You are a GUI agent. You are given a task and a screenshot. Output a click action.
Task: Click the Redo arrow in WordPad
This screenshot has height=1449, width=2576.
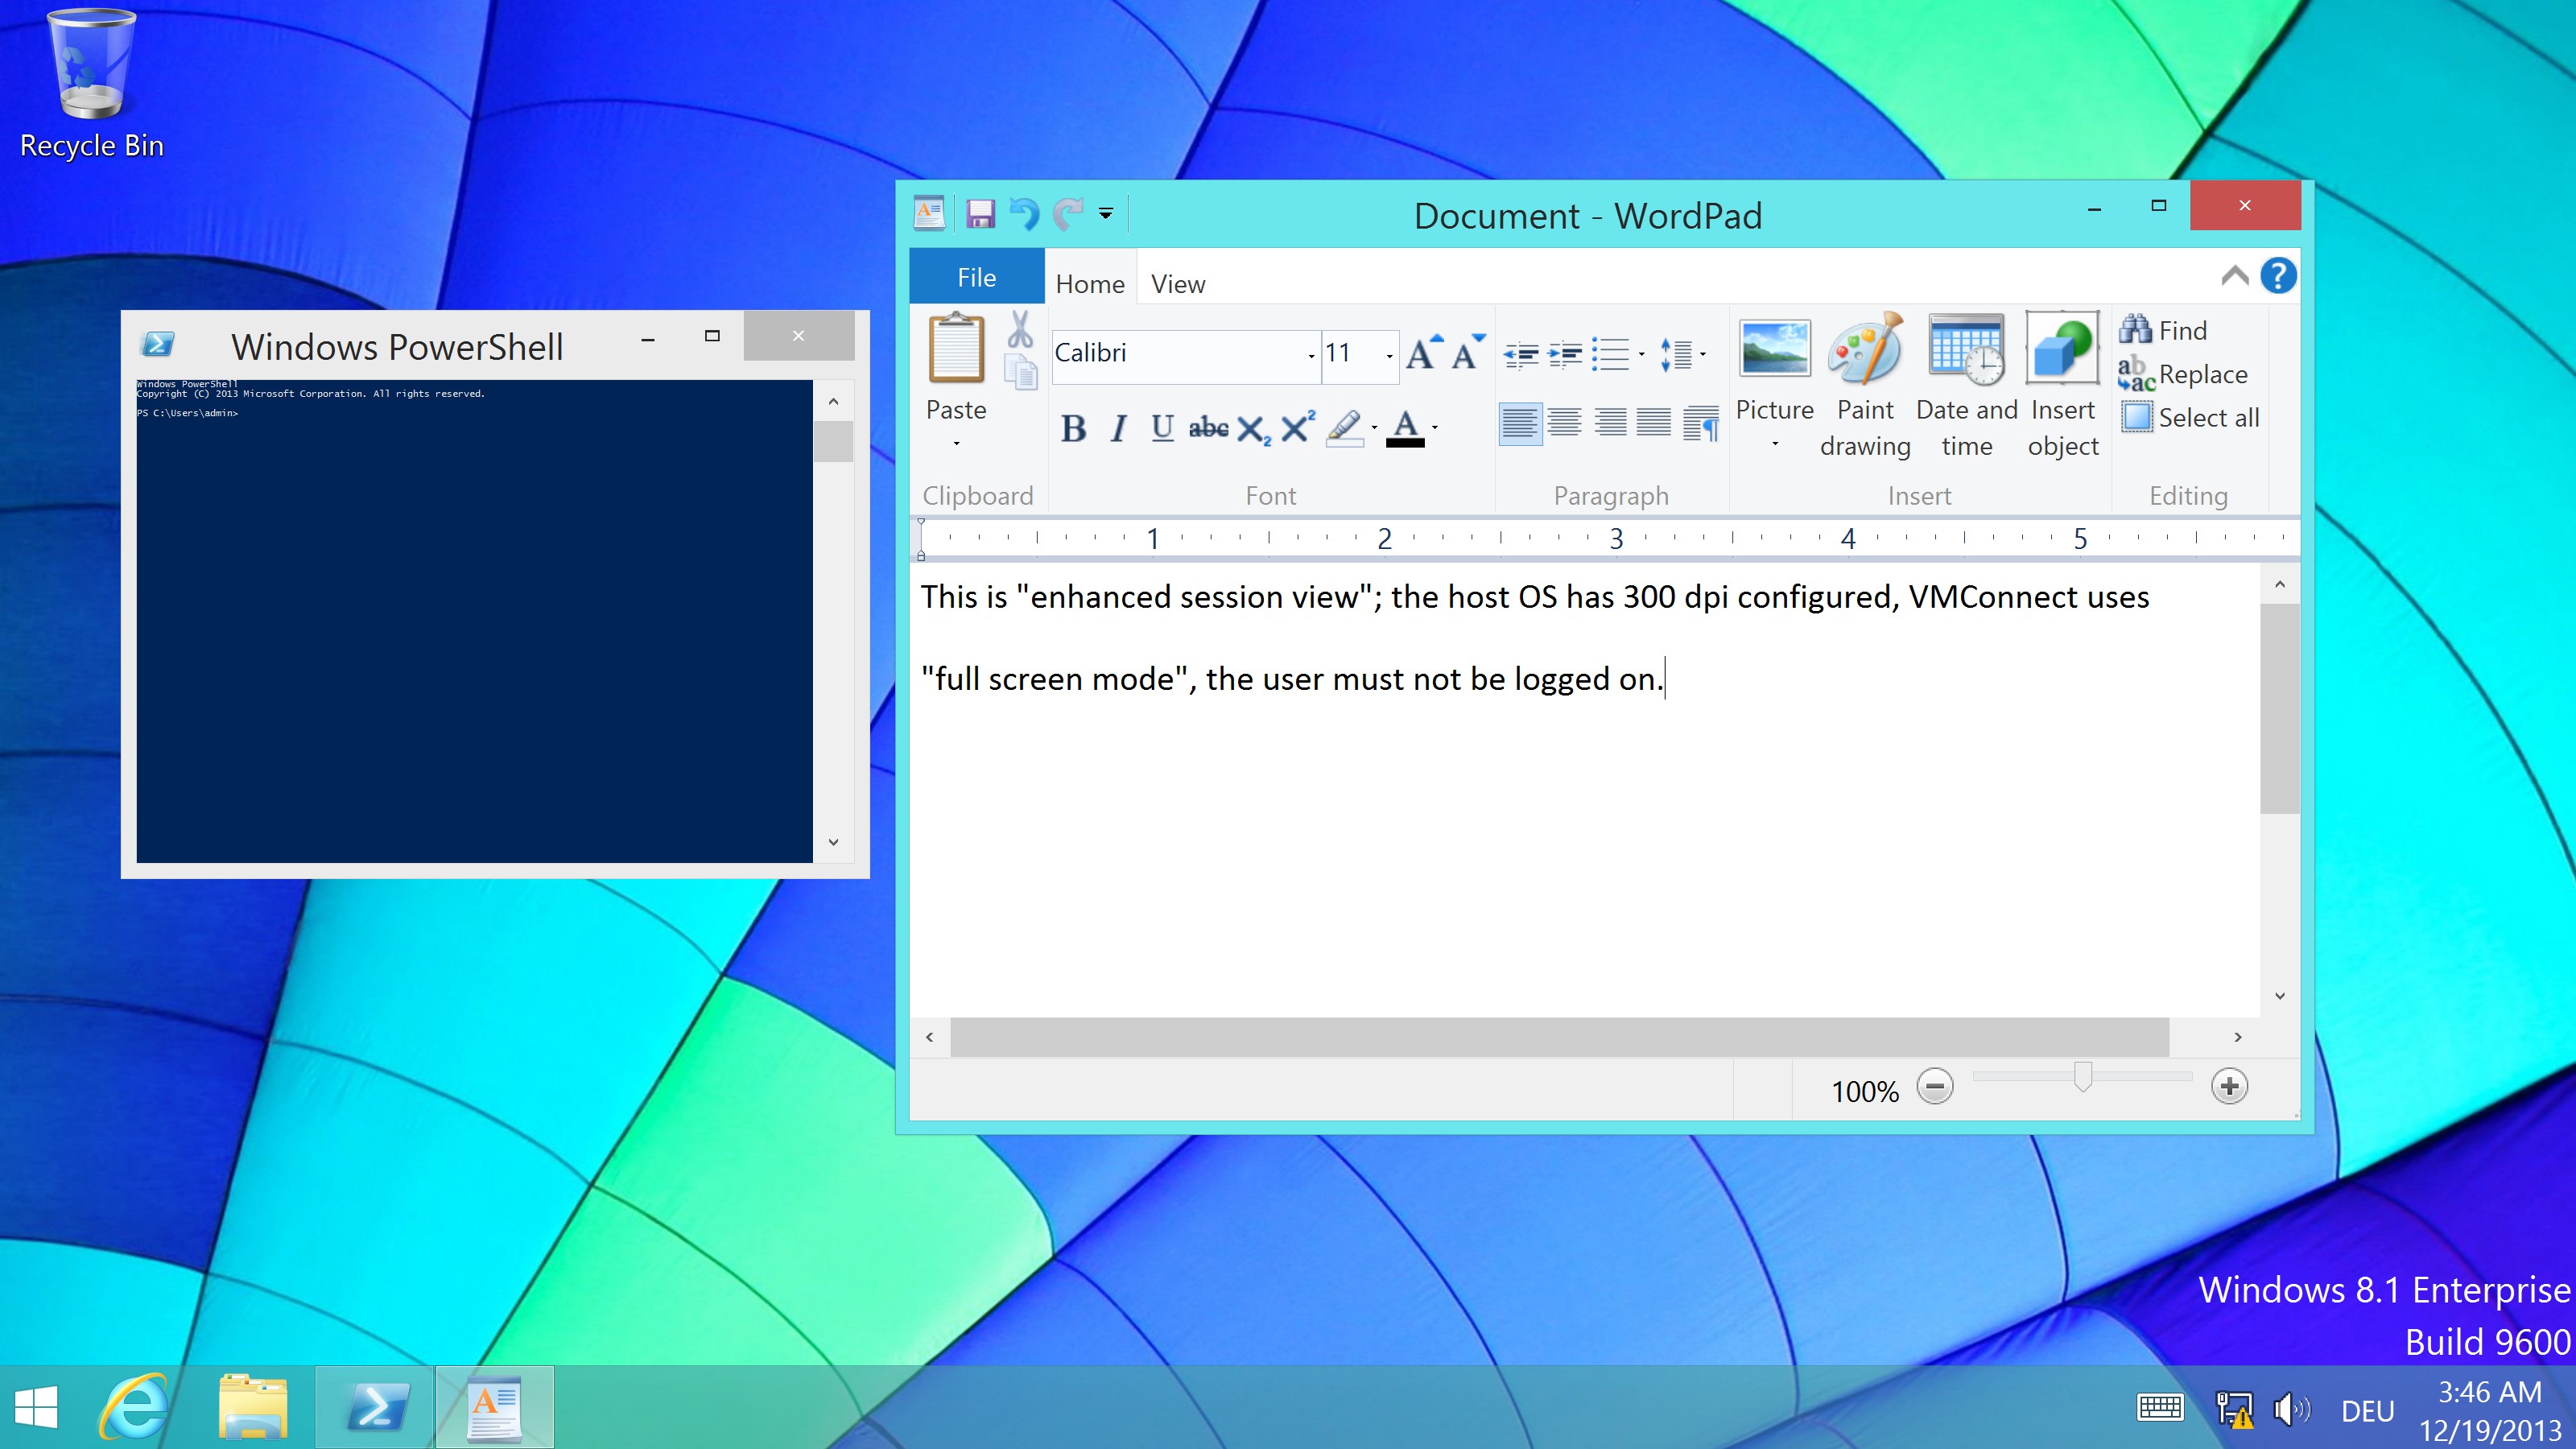coord(1069,214)
